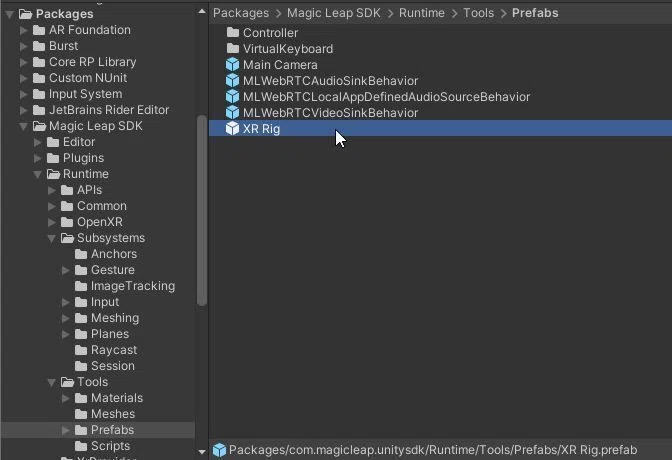
Task: Click the Controller folder icon in file list
Action: pos(233,32)
